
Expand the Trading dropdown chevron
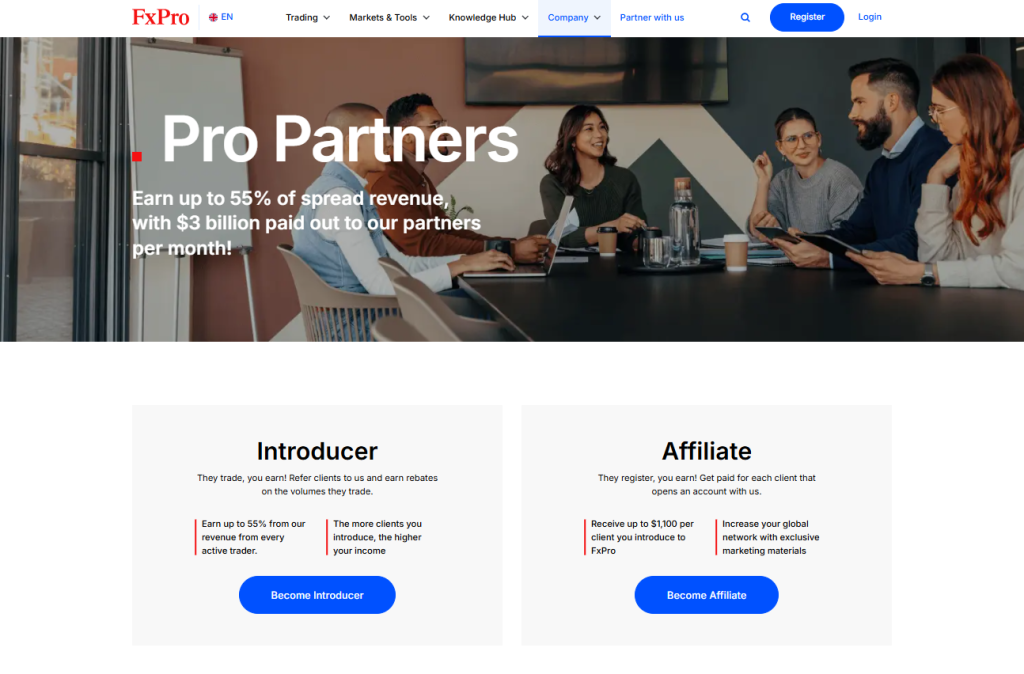(x=327, y=18)
